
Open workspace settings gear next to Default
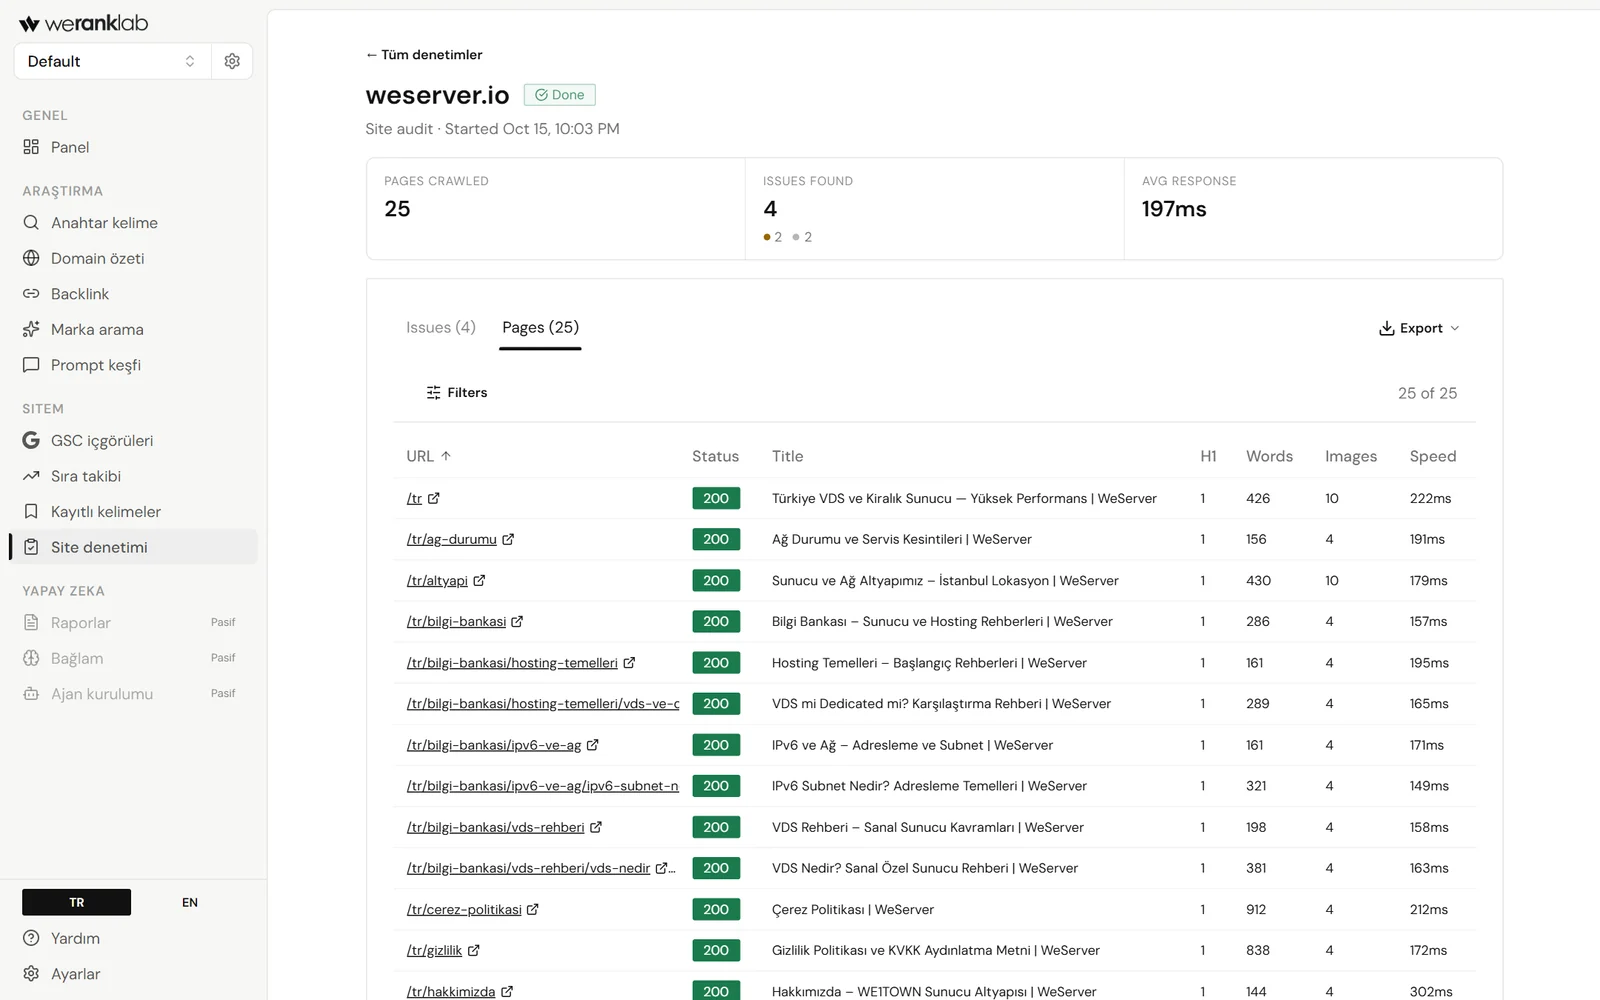coord(232,61)
